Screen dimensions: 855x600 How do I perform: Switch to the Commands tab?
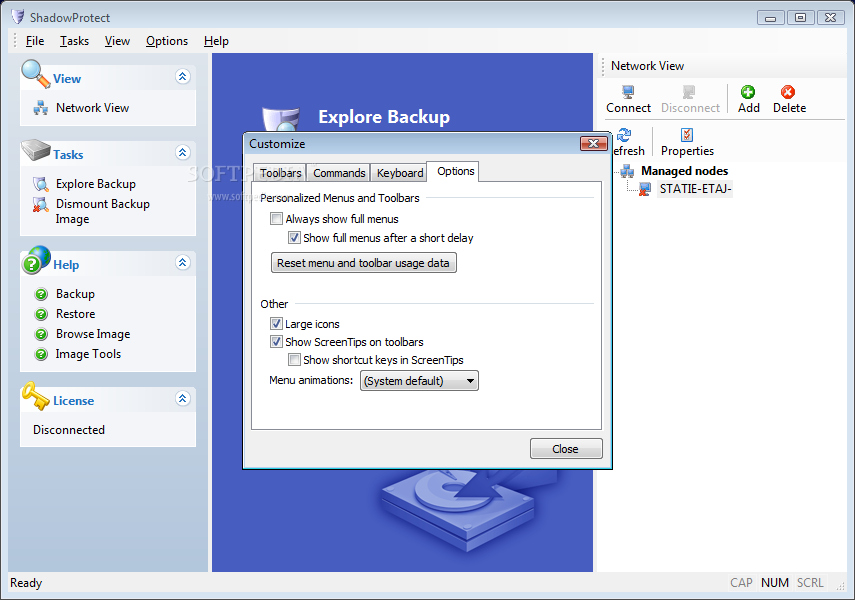[x=339, y=173]
